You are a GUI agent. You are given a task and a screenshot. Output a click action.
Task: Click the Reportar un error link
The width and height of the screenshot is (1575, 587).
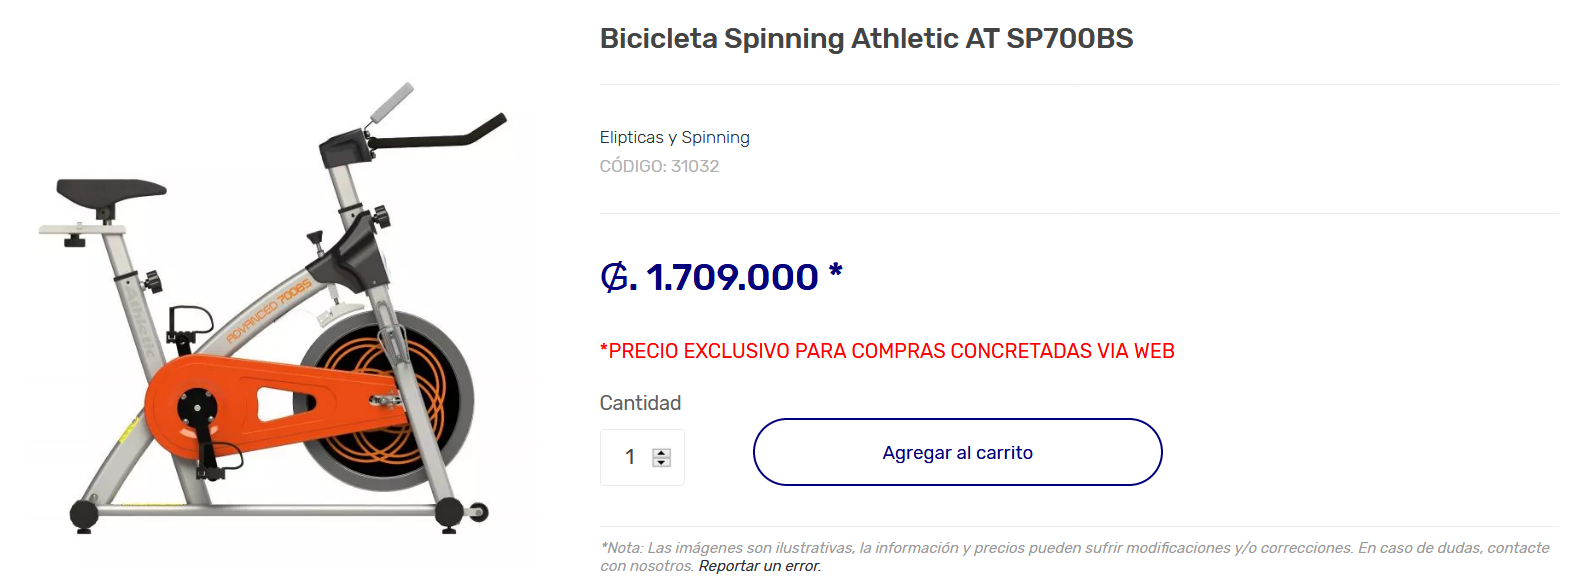[759, 566]
